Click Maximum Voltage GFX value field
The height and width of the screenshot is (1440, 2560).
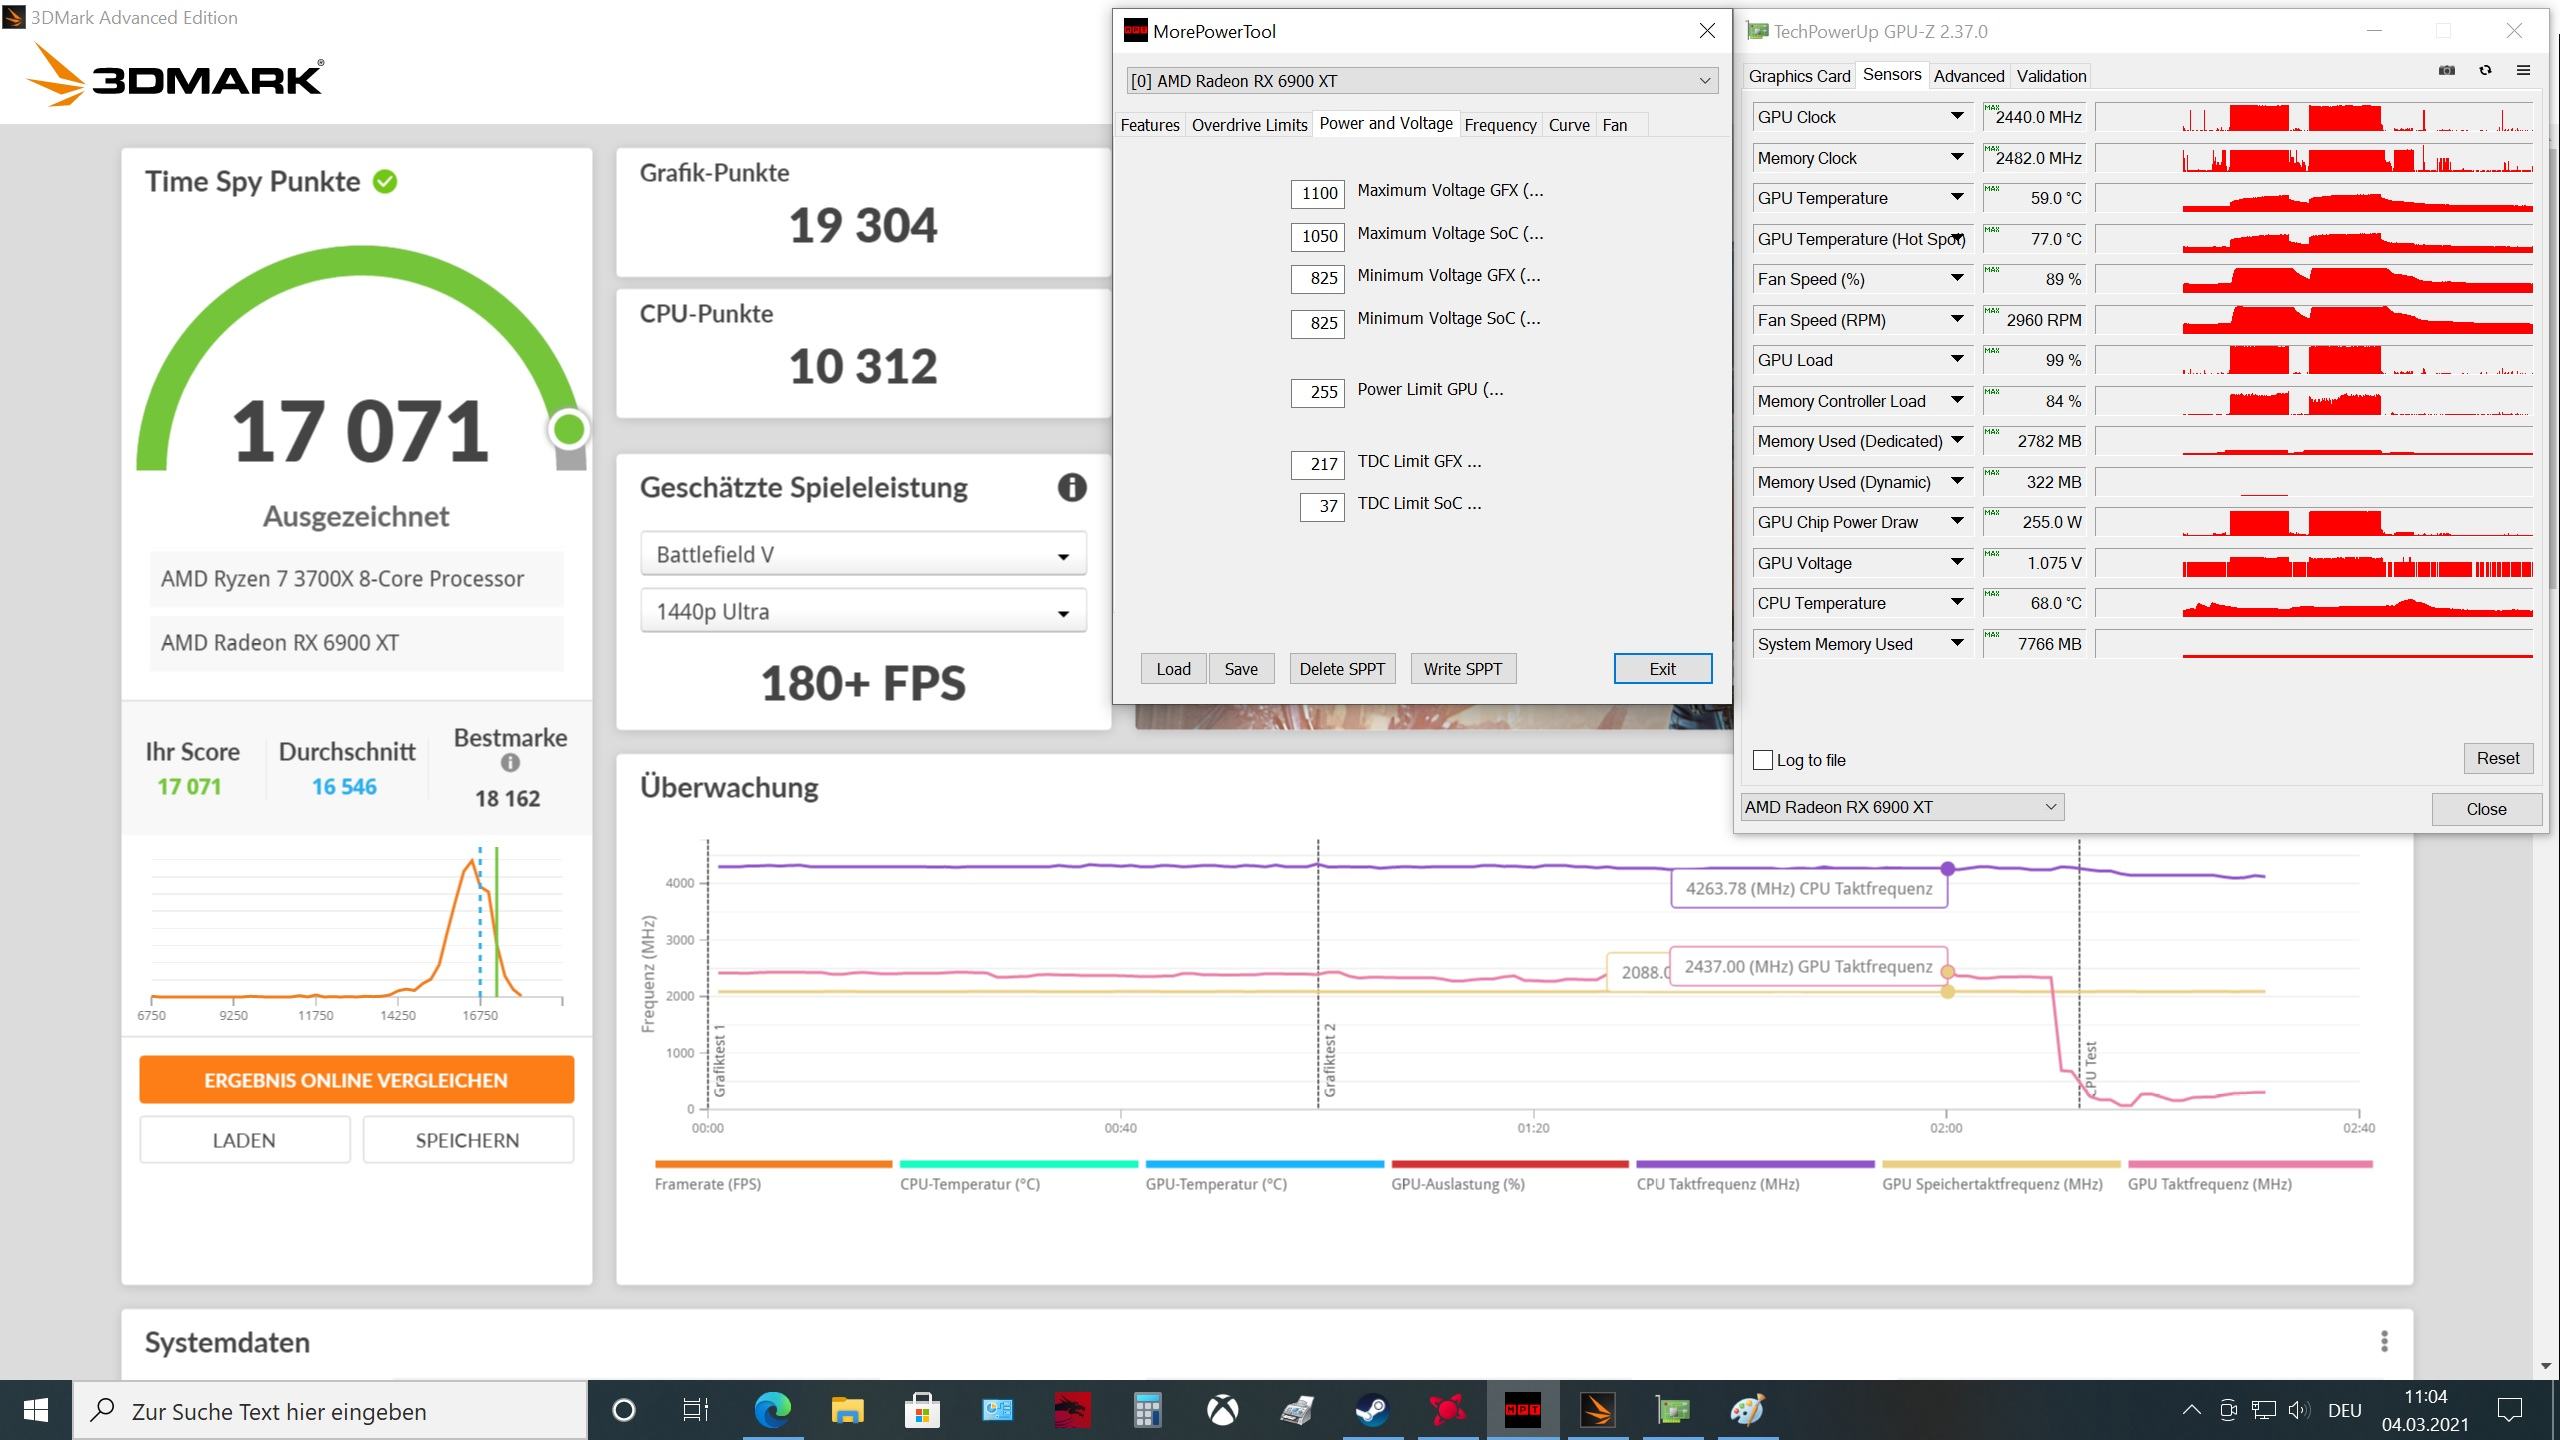point(1317,193)
